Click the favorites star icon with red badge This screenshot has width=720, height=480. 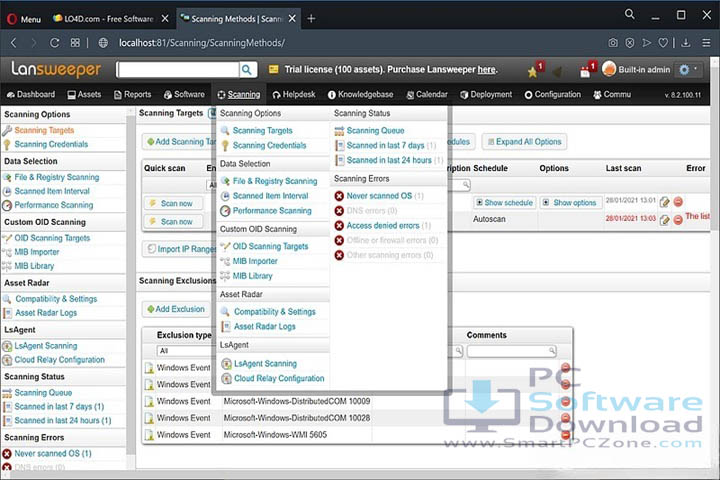point(533,70)
